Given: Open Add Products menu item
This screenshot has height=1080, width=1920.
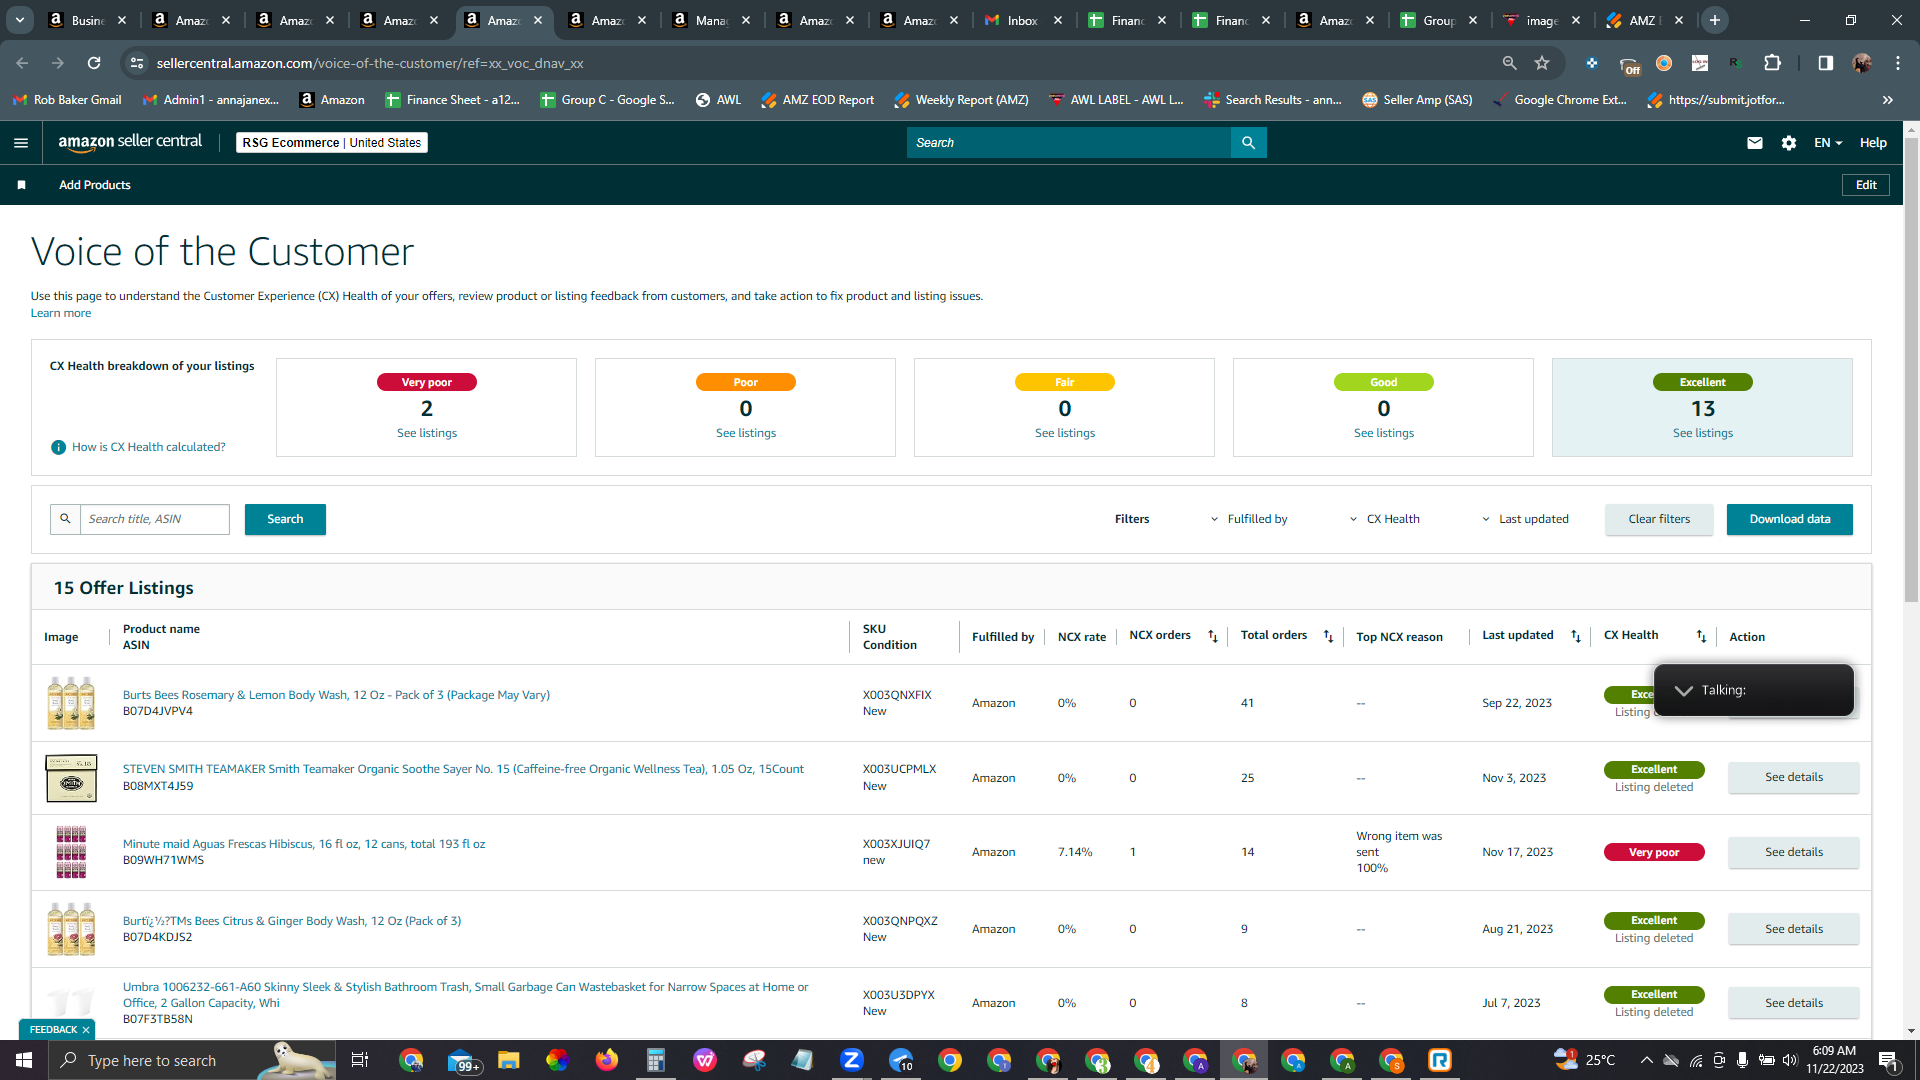Looking at the screenshot, I should [x=95, y=185].
